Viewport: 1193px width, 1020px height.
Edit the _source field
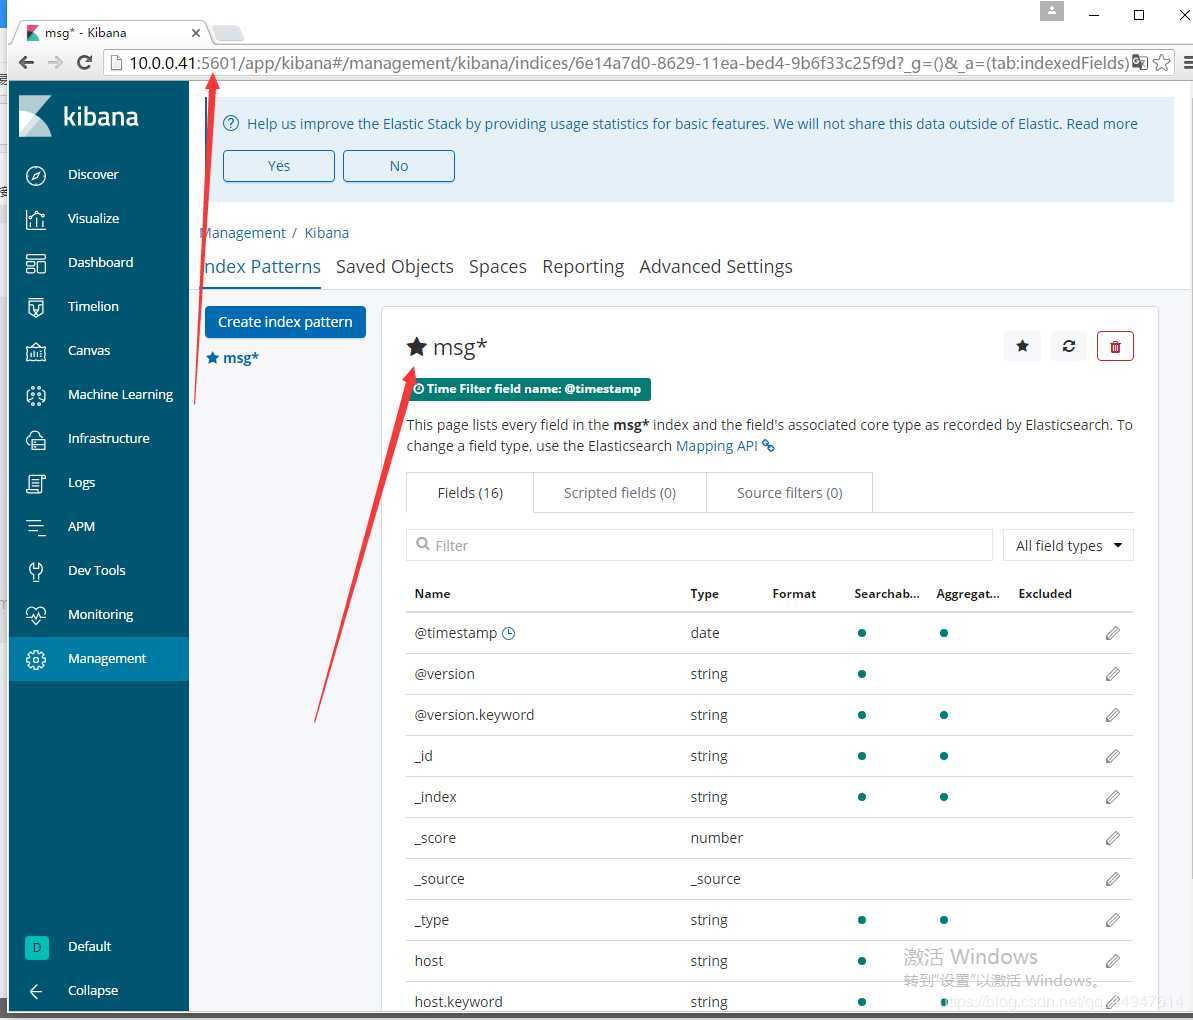pos(1112,879)
